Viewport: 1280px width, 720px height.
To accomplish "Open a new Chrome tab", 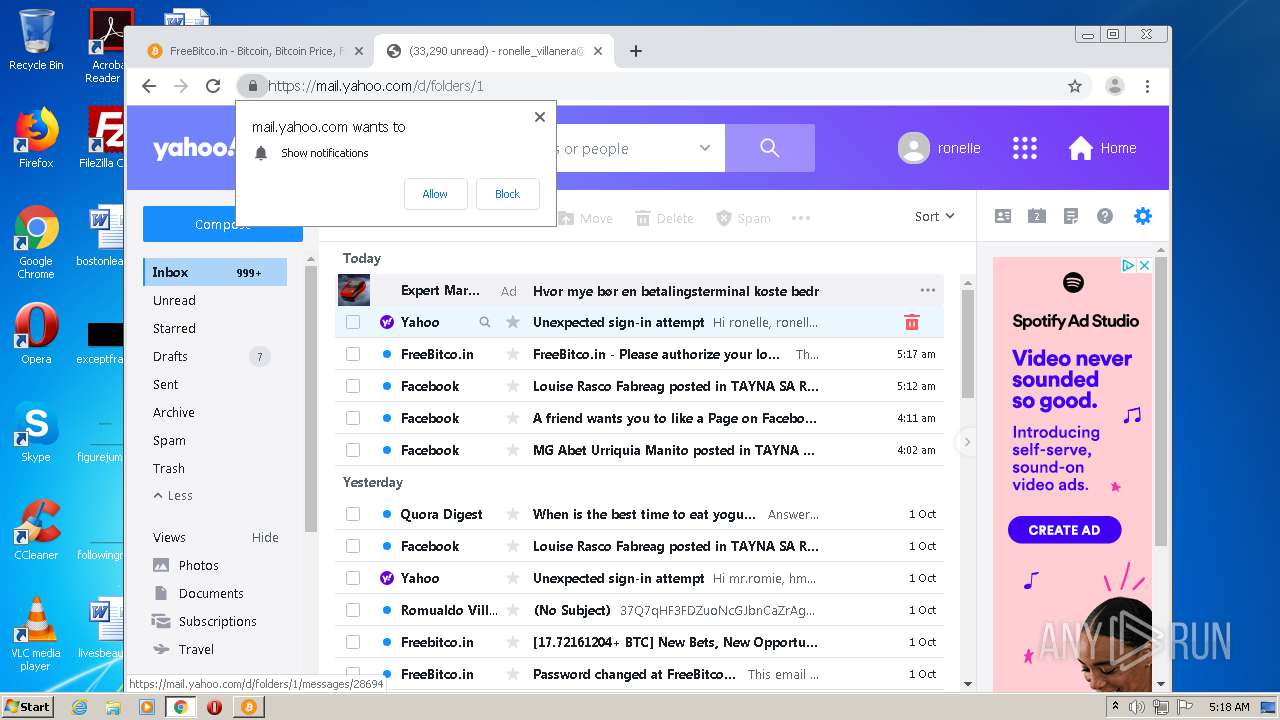I will click(636, 51).
